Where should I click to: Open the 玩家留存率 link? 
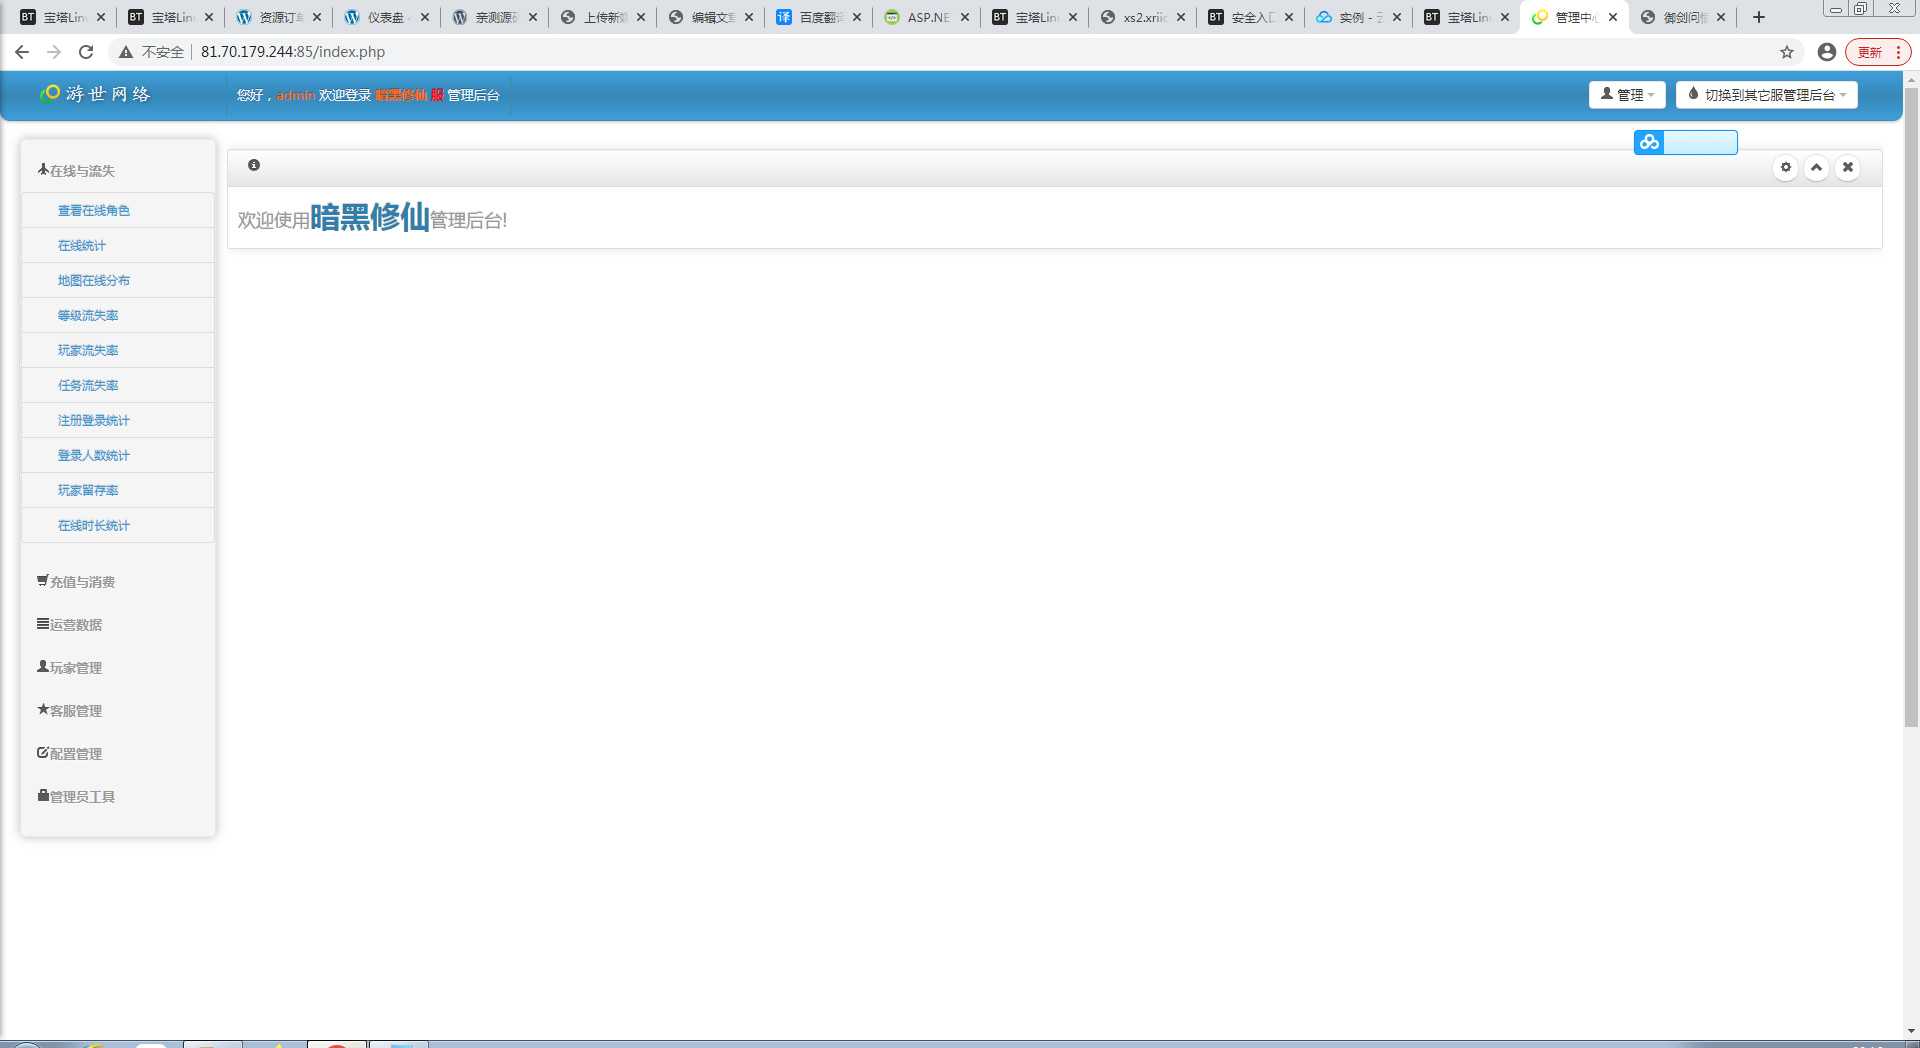click(88, 491)
